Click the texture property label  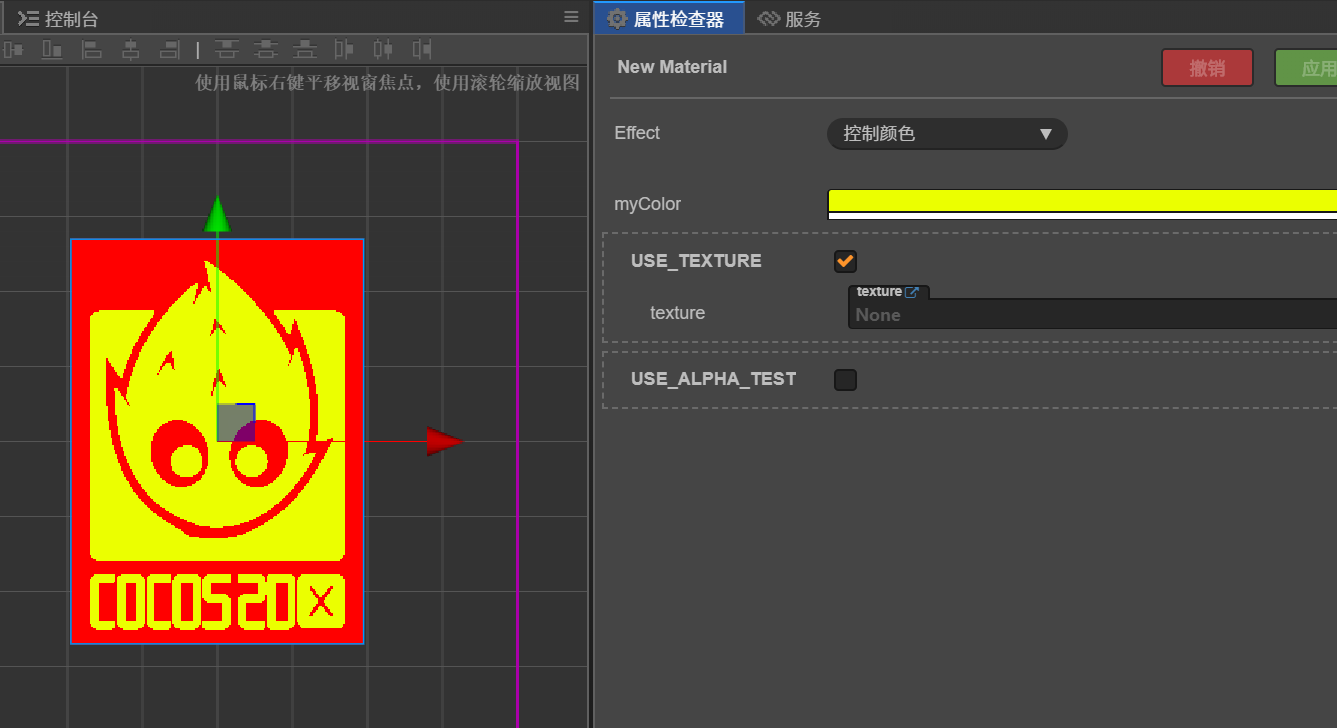(x=677, y=313)
